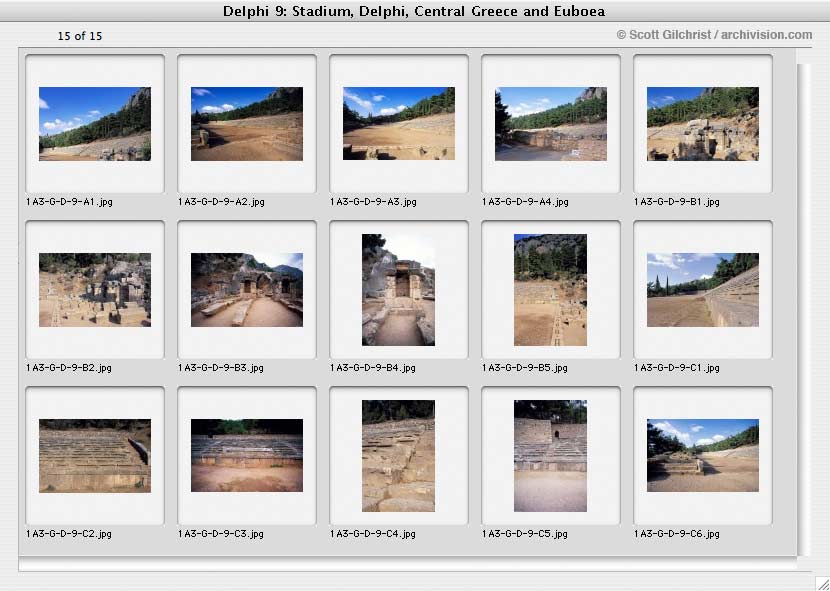Image resolution: width=830 pixels, height=591 pixels.
Task: Click the vertical scrollbar track
Action: [804, 310]
